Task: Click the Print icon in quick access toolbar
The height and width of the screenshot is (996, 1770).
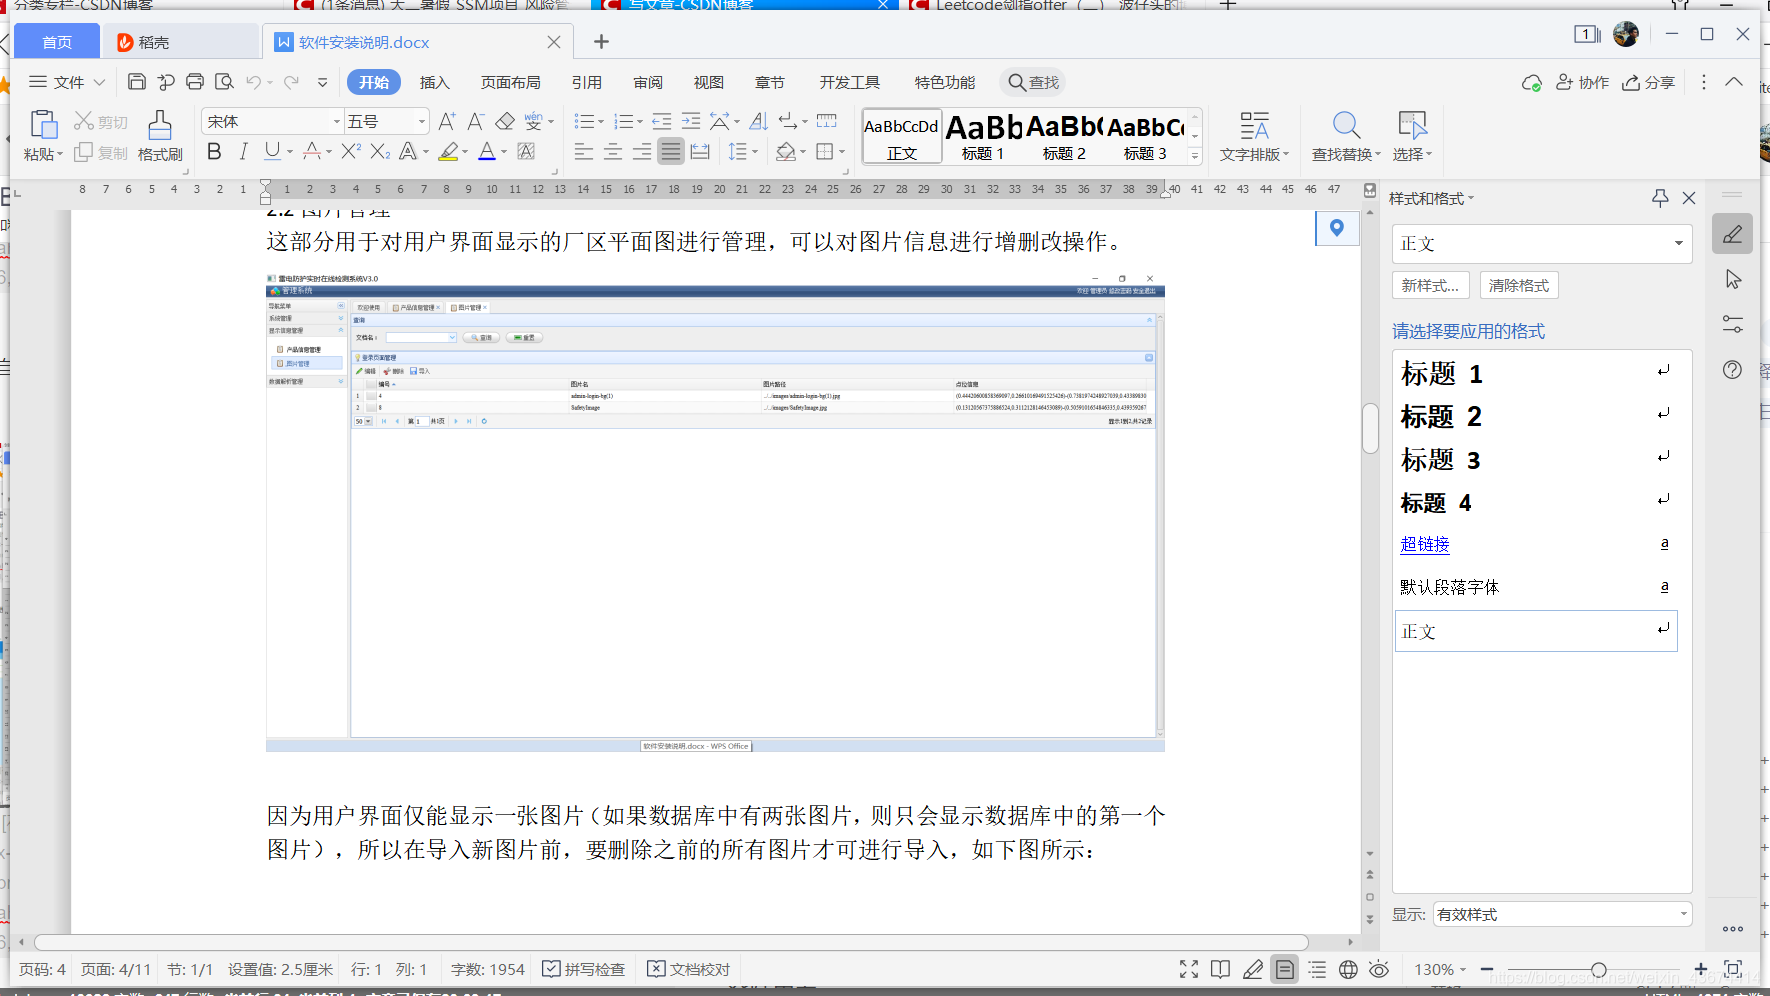Action: [195, 82]
